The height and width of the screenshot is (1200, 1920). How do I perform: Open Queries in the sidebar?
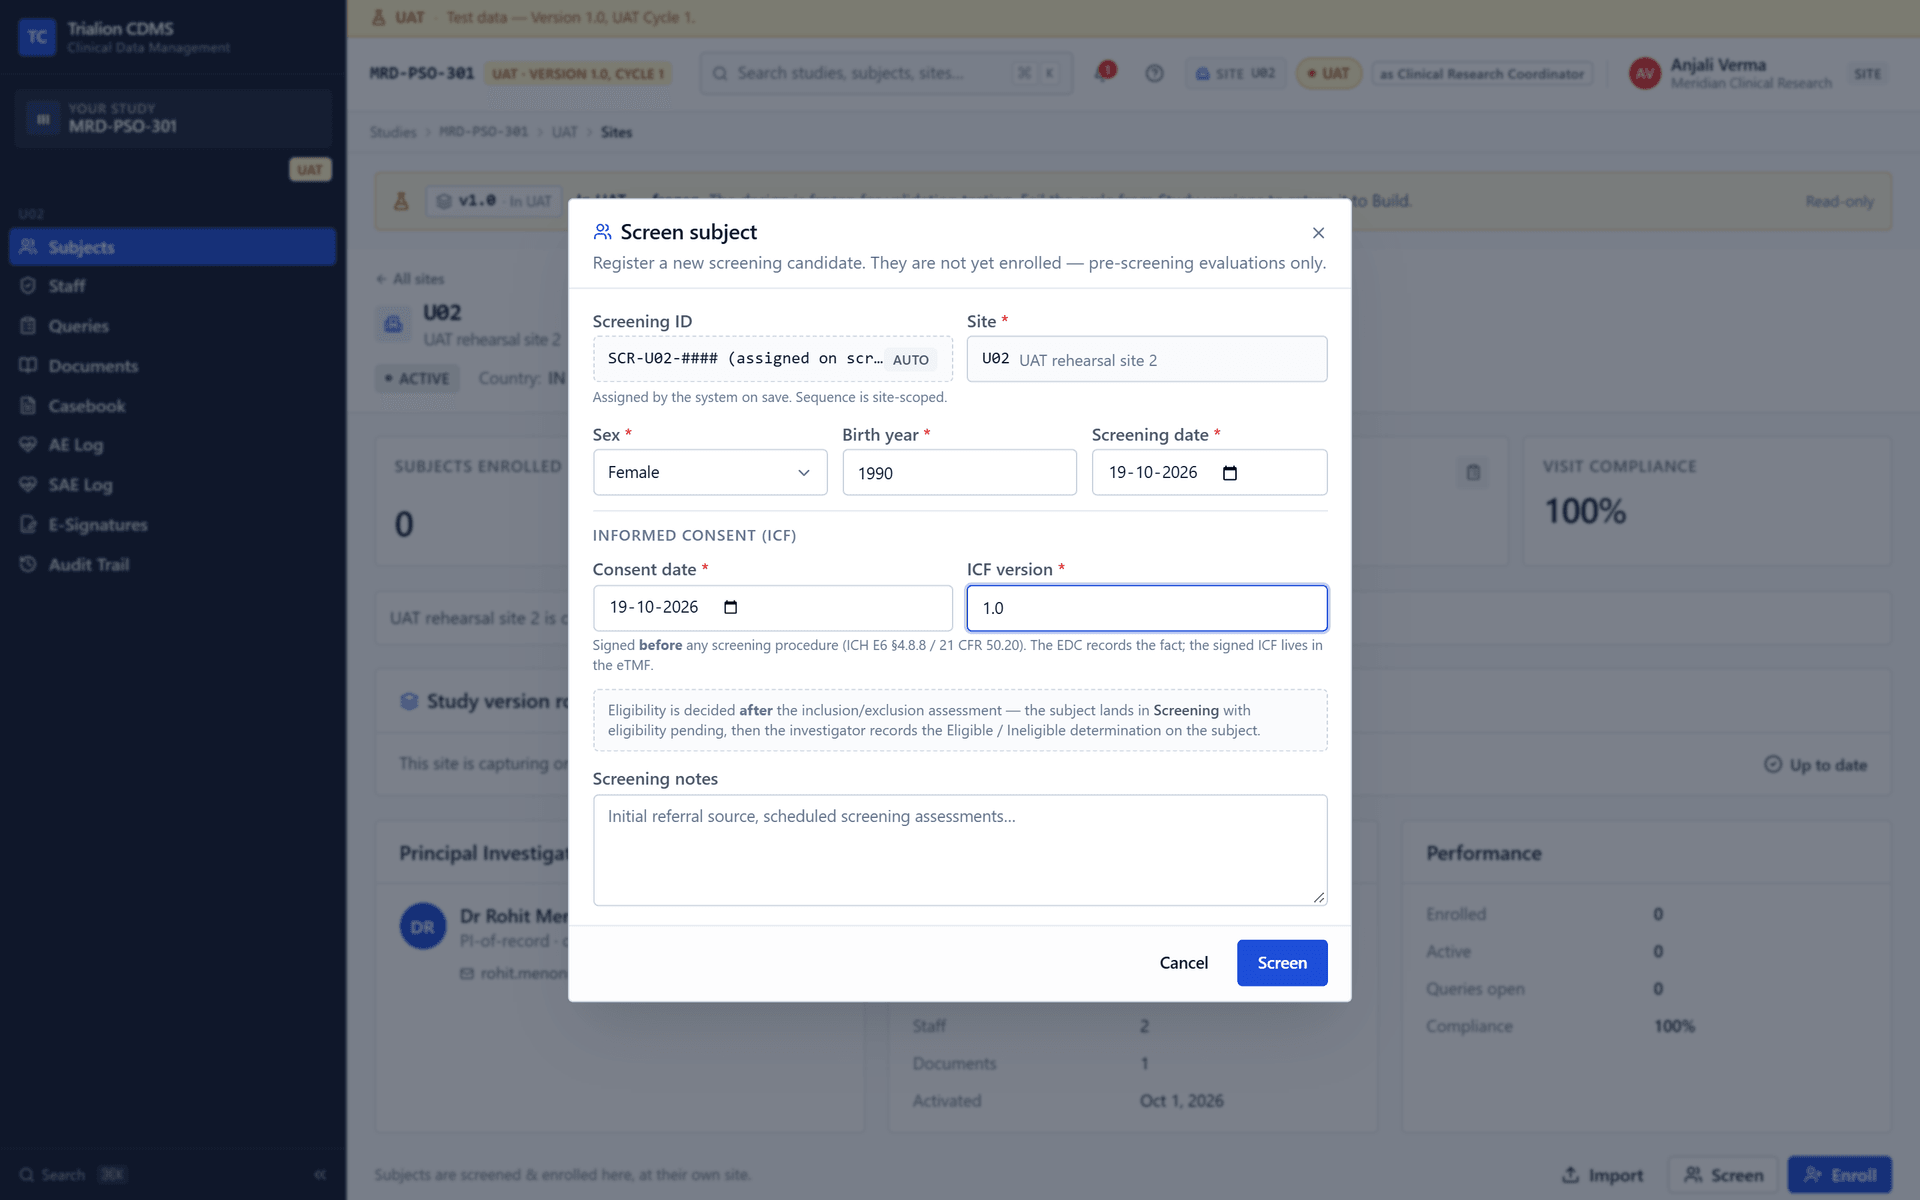point(172,326)
